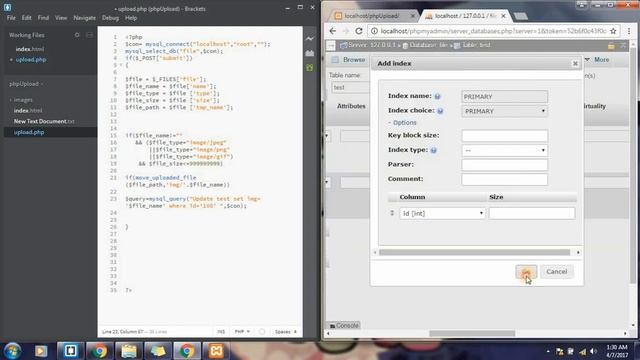Expand the phpUpload project dropdown
The width and height of the screenshot is (640, 360).
pyautogui.click(x=26, y=84)
